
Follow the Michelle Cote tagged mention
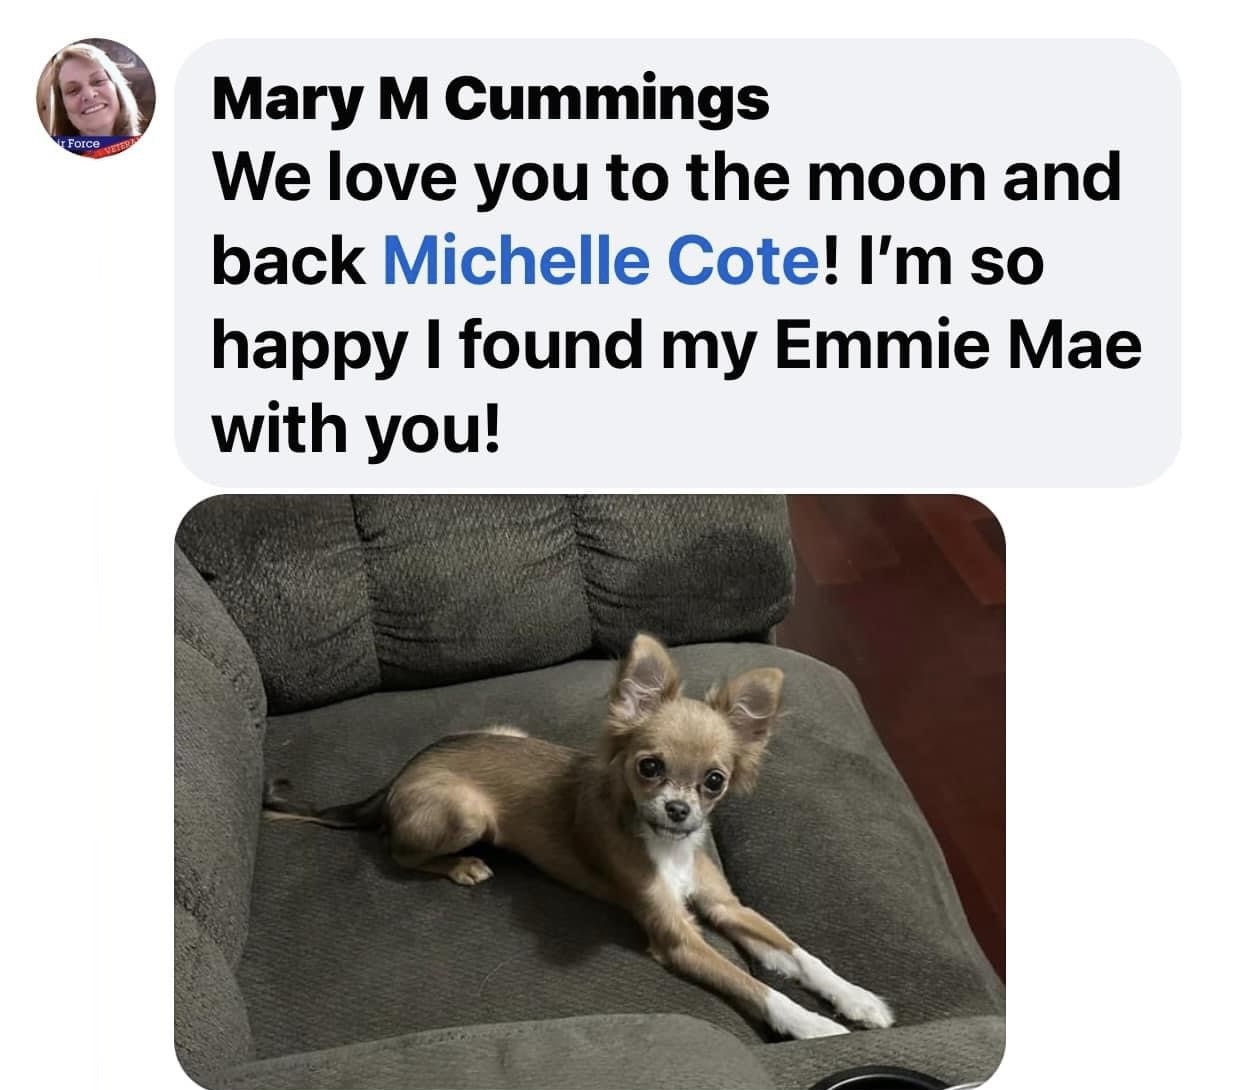point(600,262)
